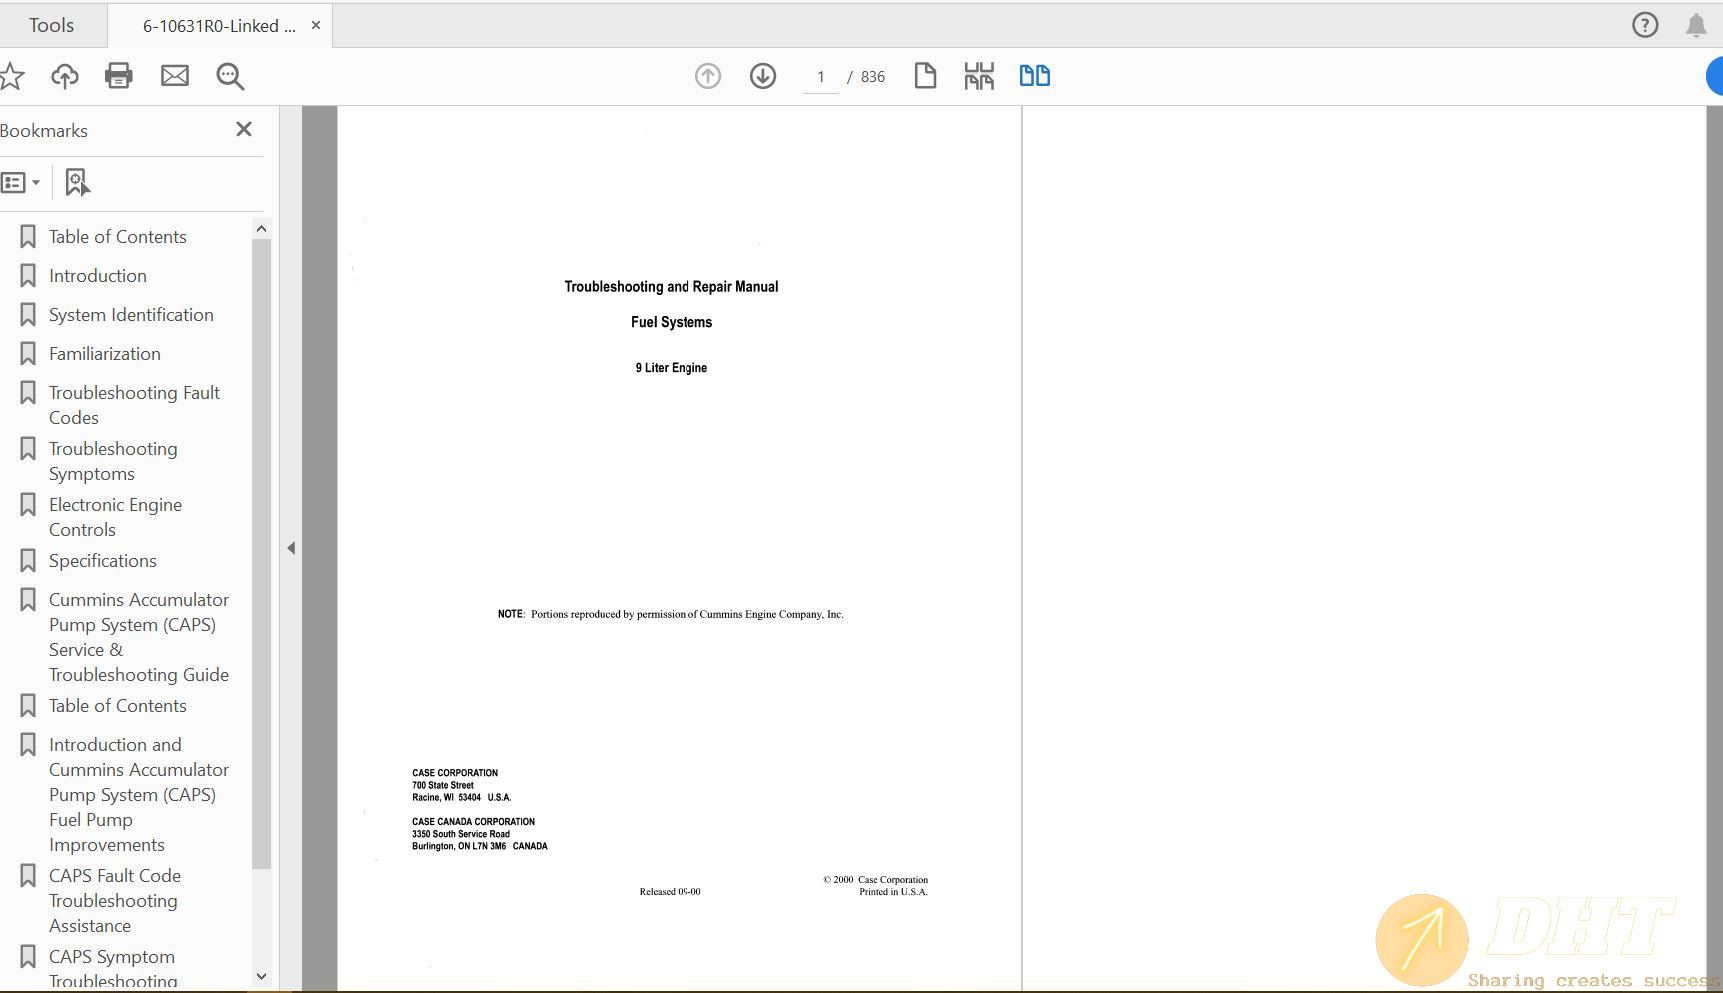The height and width of the screenshot is (993, 1723).
Task: Click the 9 Liter Engine text on the page
Action: [671, 368]
